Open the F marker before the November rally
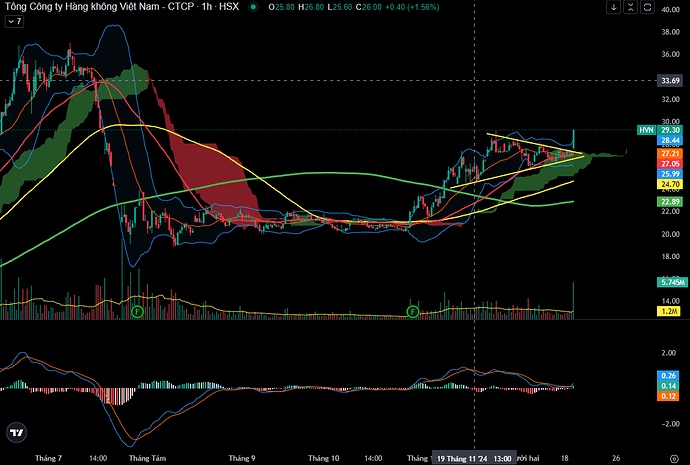Screen dimensions: 690x465 (413, 312)
